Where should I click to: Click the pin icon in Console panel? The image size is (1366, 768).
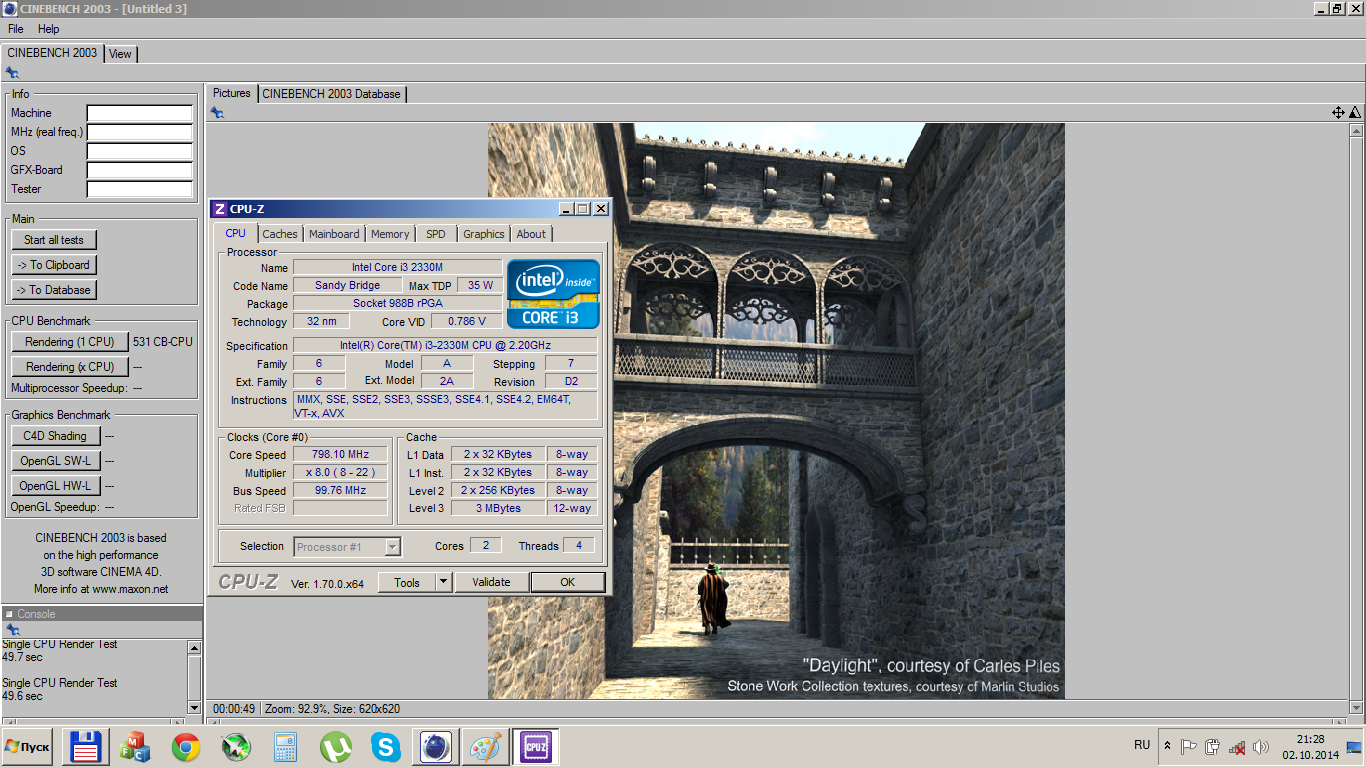pos(12,629)
